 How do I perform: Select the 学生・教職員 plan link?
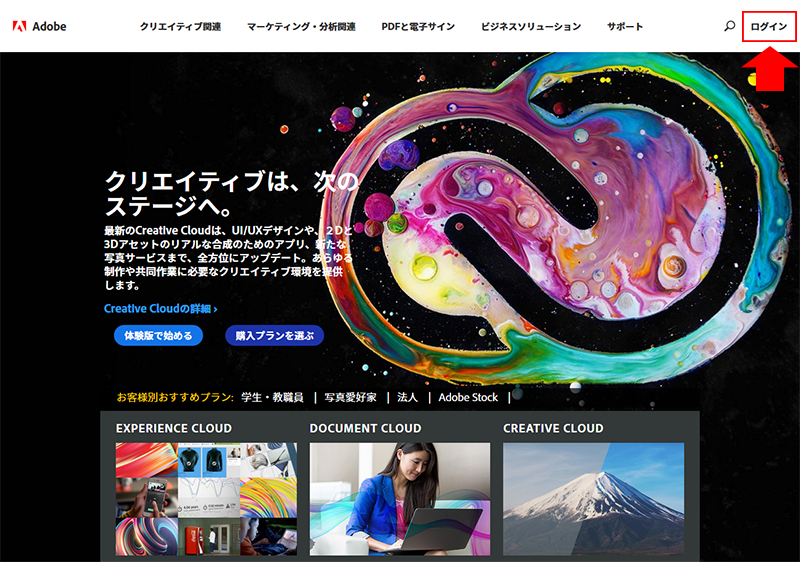[272, 397]
